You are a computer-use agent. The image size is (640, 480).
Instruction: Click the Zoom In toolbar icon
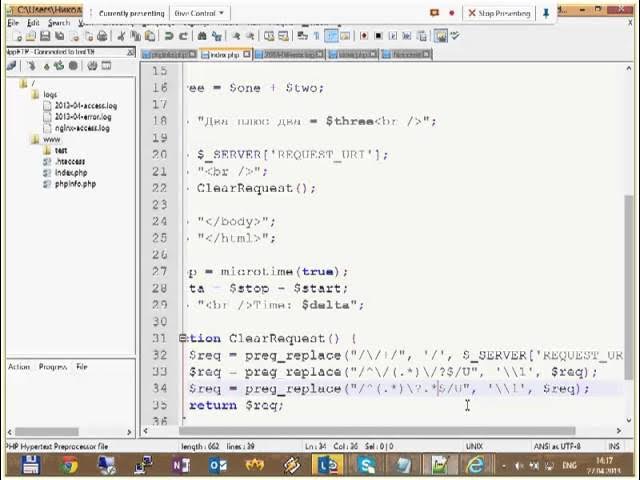236,36
